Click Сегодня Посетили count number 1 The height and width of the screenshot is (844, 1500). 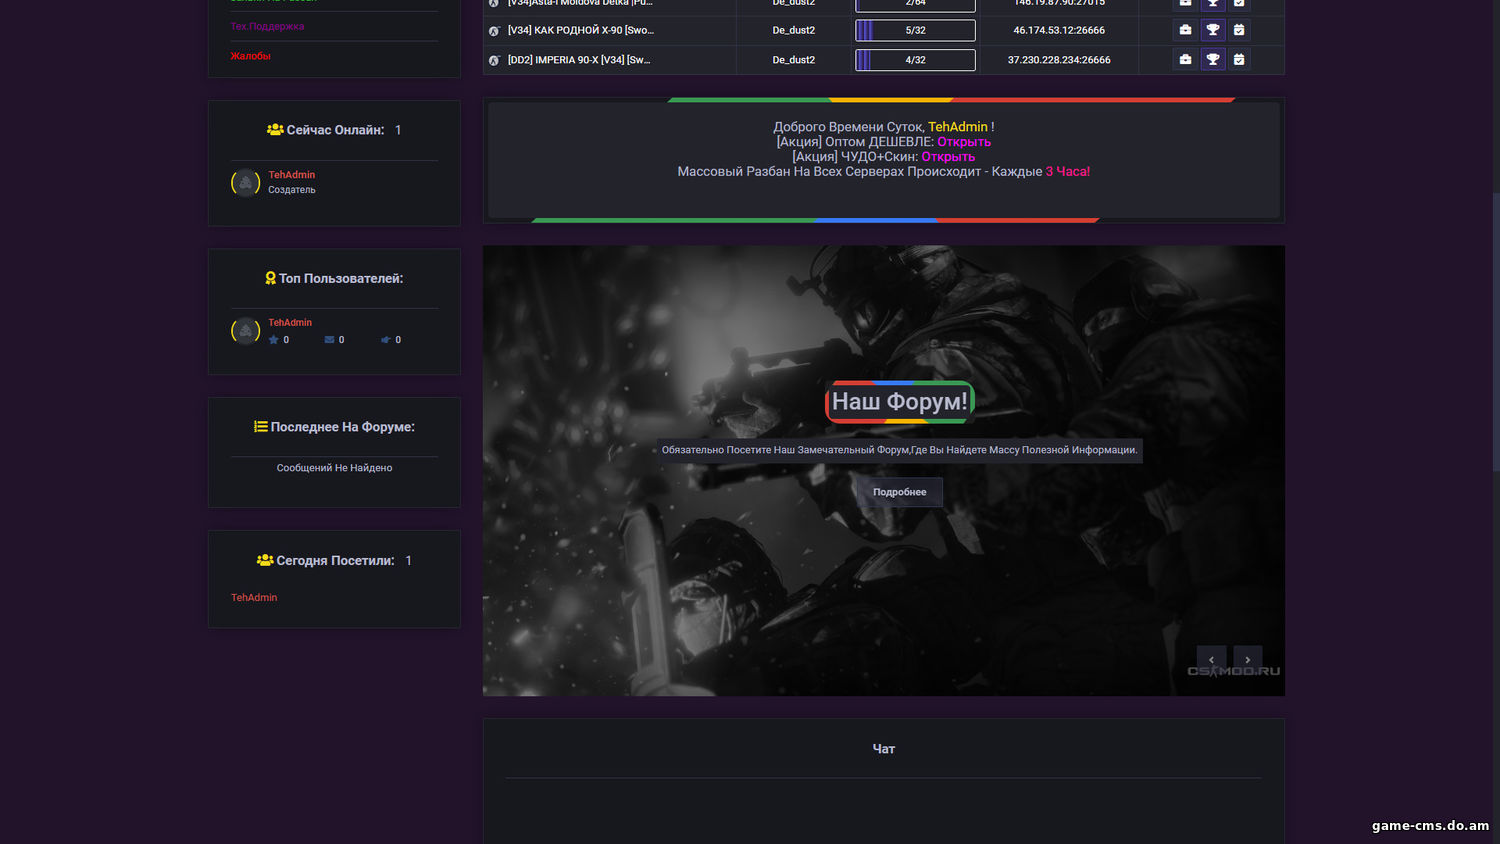click(x=408, y=561)
